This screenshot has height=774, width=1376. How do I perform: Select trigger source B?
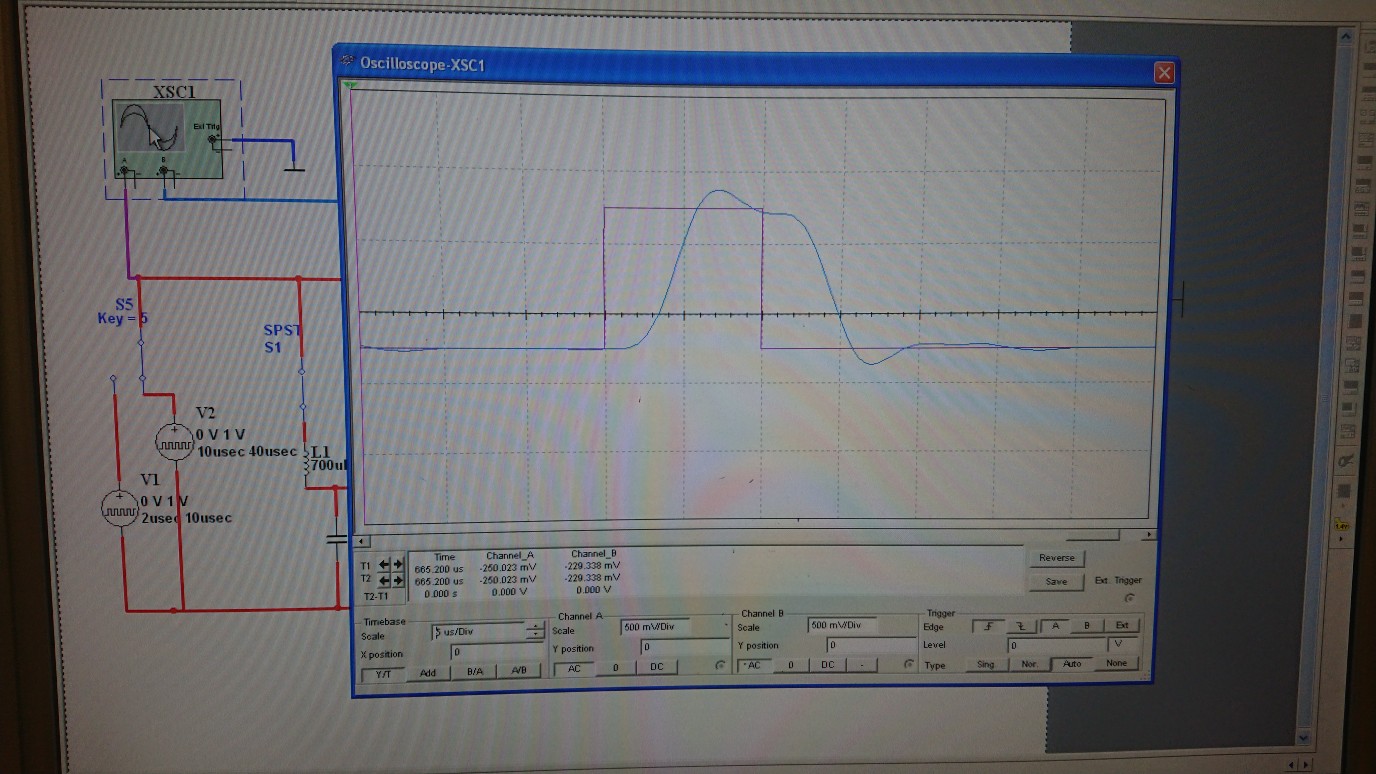click(1087, 626)
